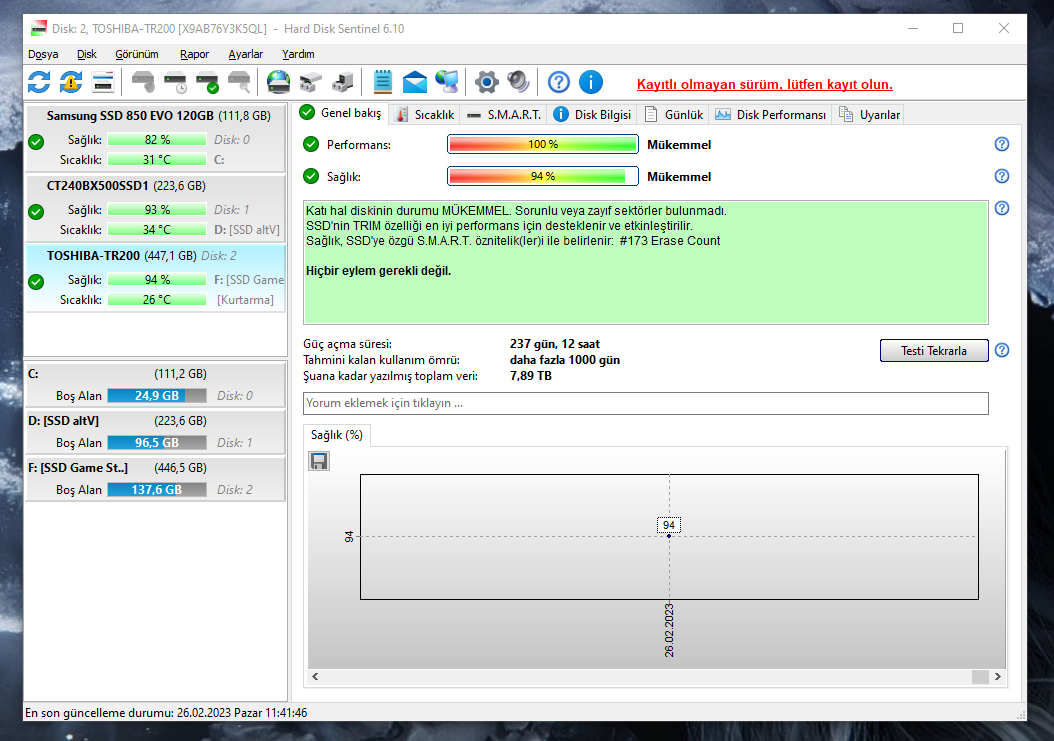Open the Günlük tab
Image resolution: width=1054 pixels, height=741 pixels.
(x=674, y=115)
